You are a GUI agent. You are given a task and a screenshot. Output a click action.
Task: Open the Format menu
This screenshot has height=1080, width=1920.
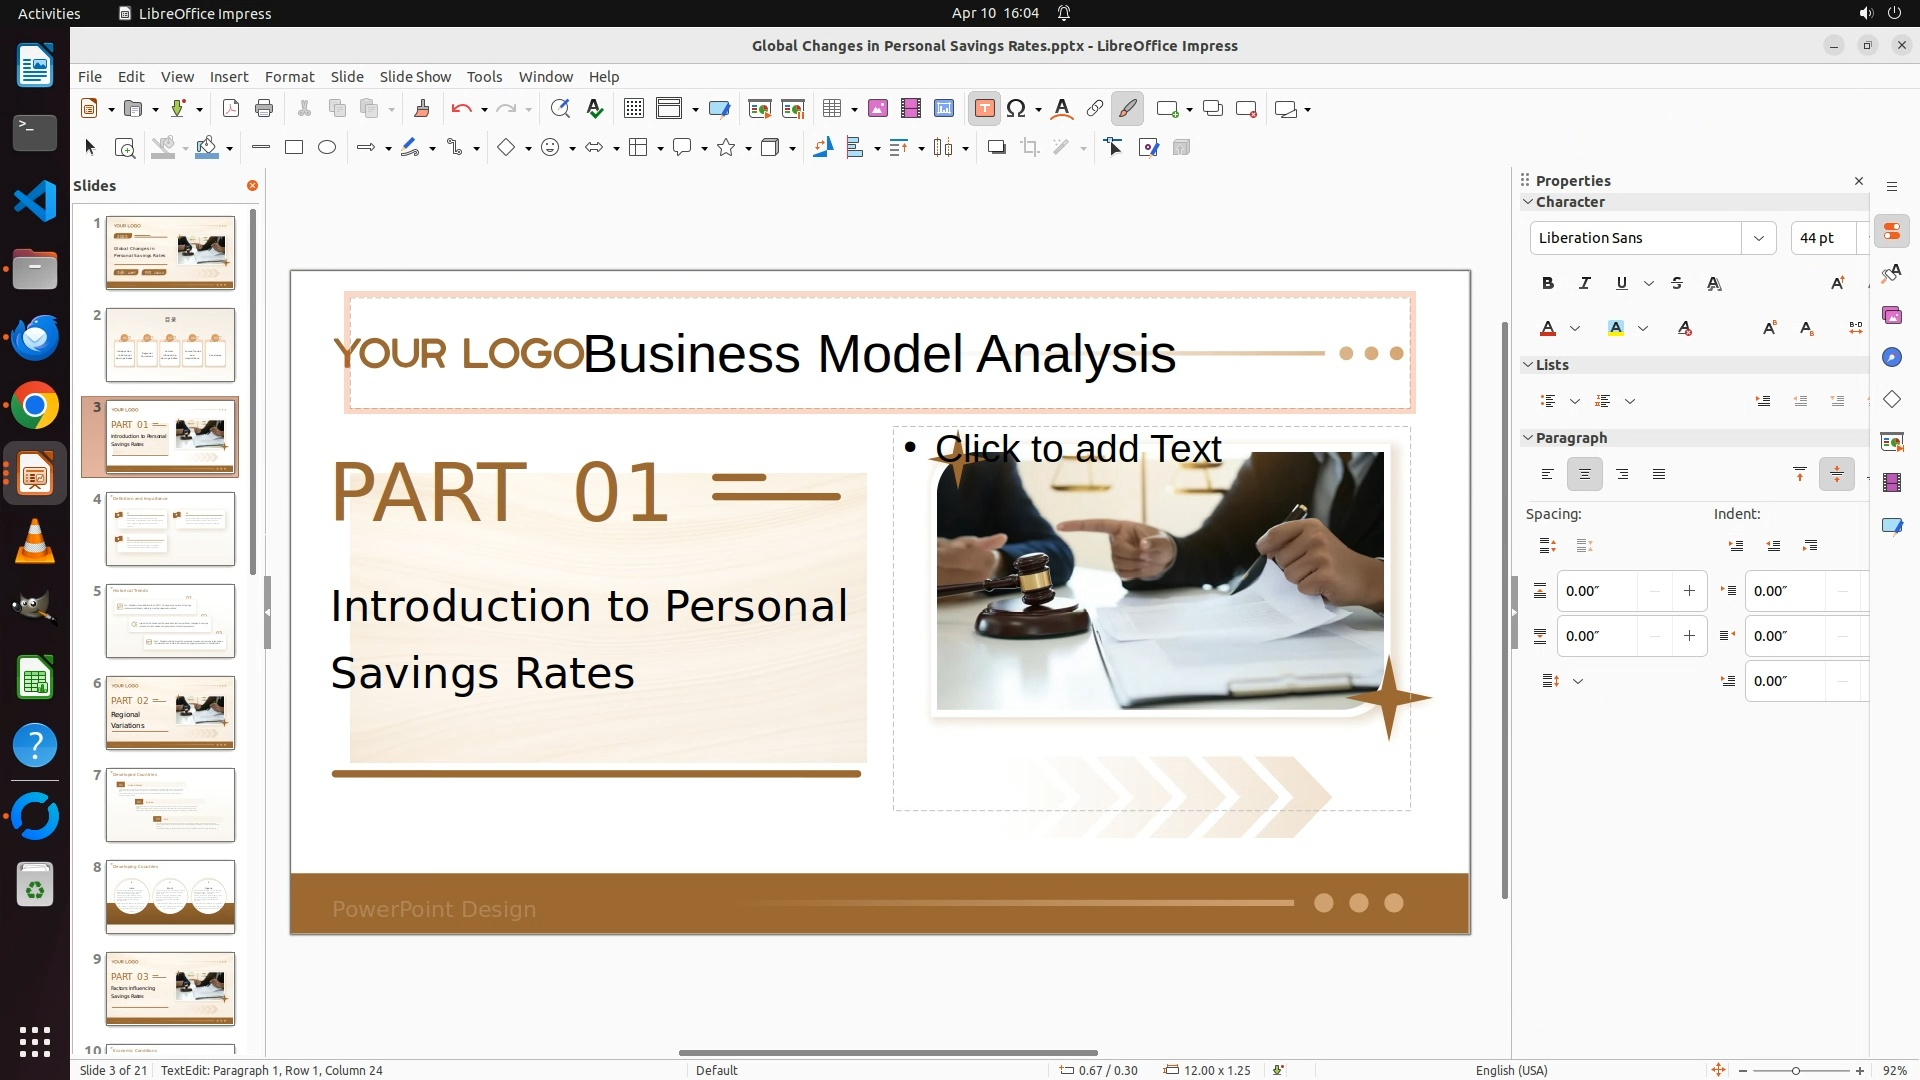point(289,77)
